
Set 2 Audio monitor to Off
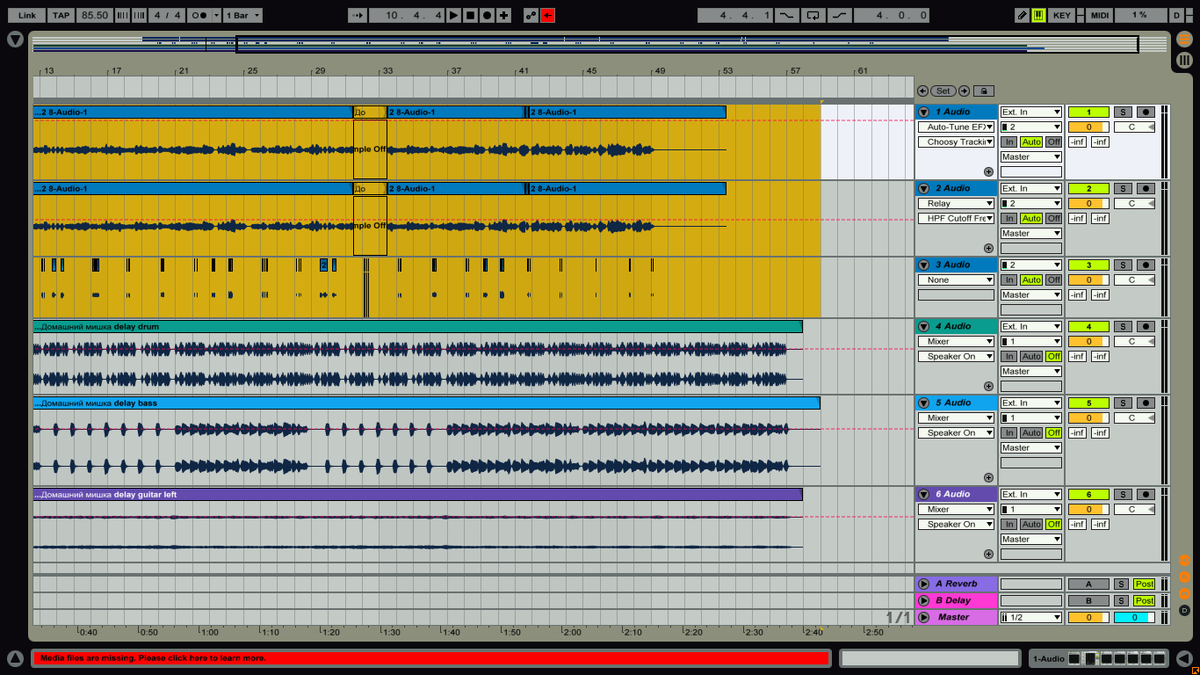pos(1054,218)
